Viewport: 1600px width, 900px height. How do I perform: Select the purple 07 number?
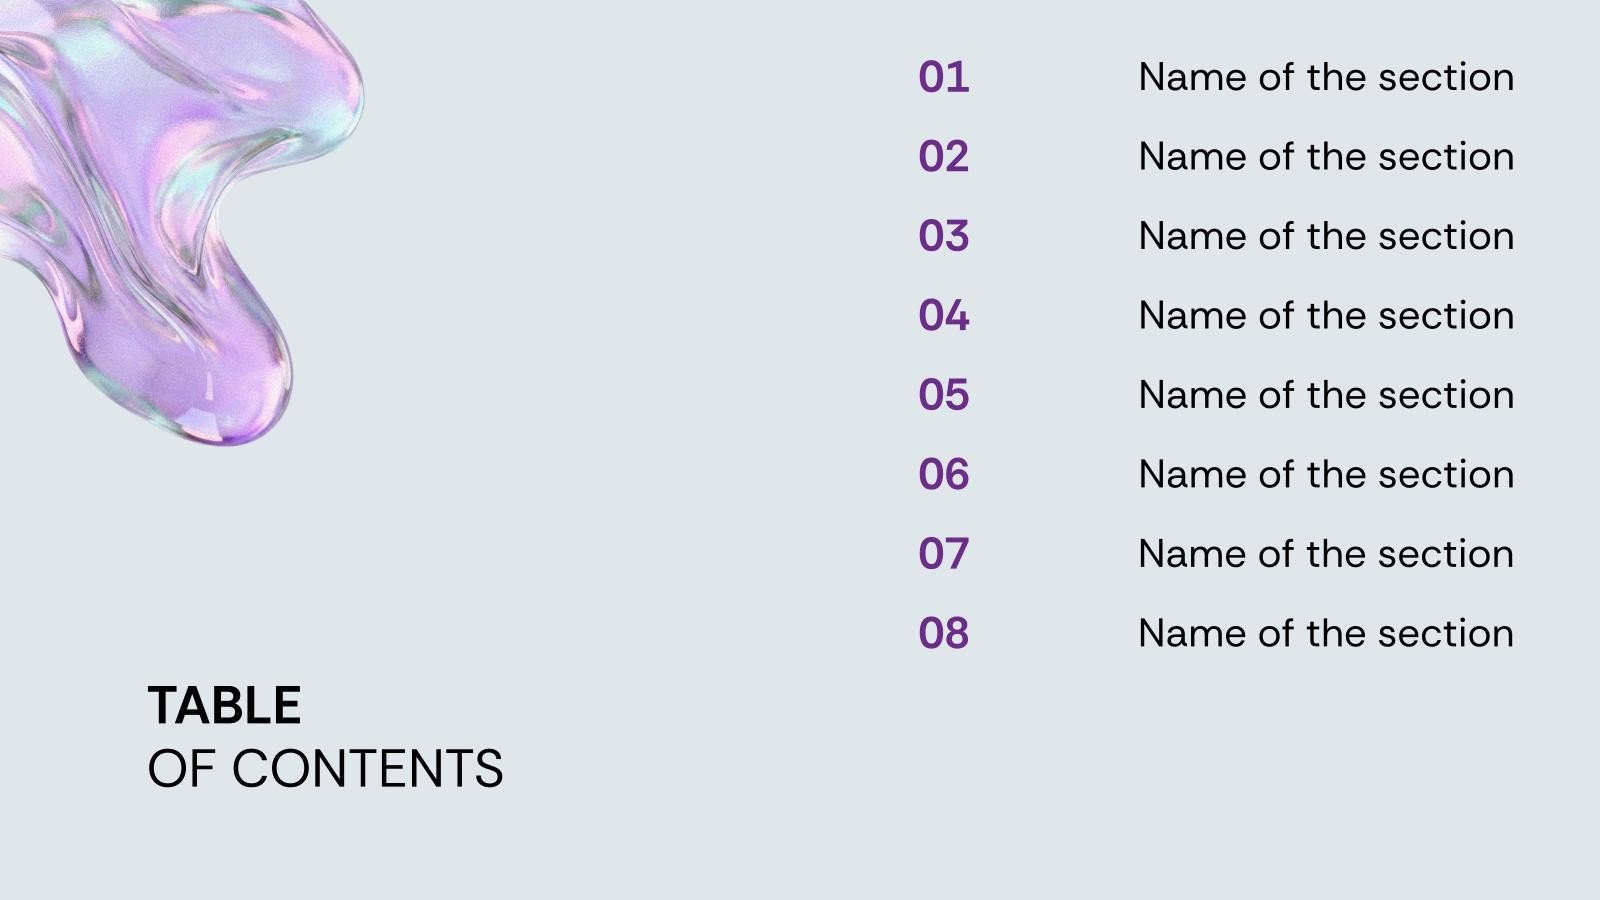click(943, 554)
